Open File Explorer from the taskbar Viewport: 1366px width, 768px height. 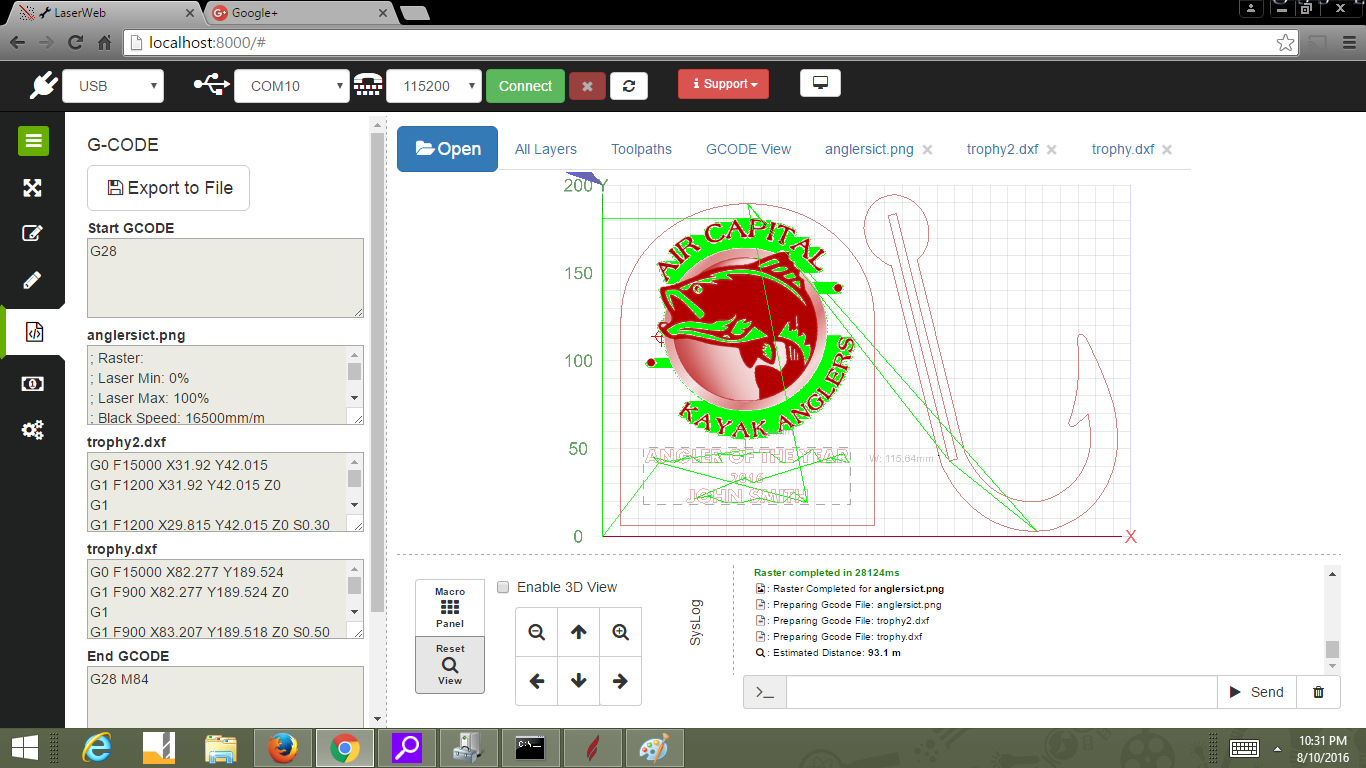click(x=221, y=747)
